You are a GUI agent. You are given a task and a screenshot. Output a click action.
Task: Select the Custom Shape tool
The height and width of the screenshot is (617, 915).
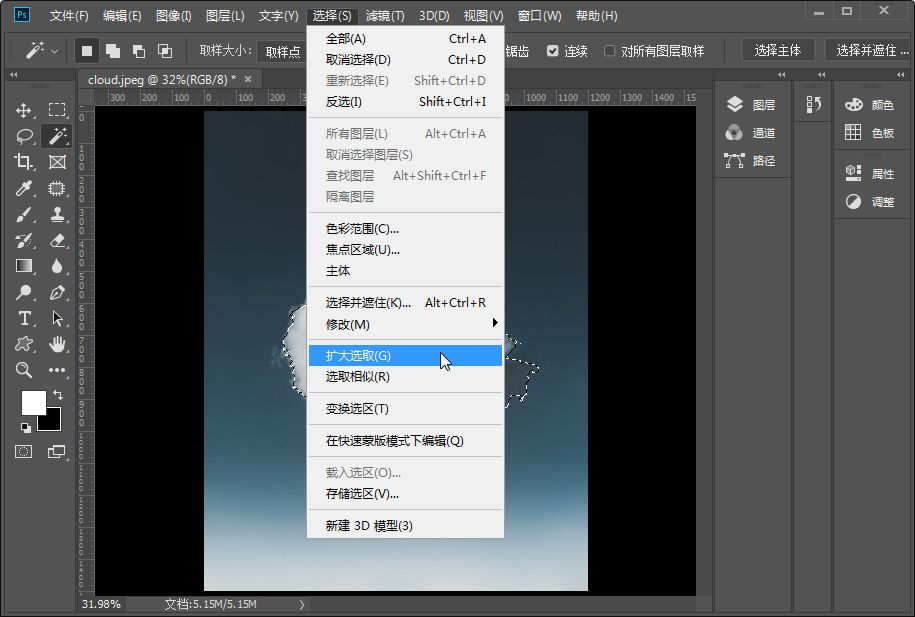coord(24,344)
